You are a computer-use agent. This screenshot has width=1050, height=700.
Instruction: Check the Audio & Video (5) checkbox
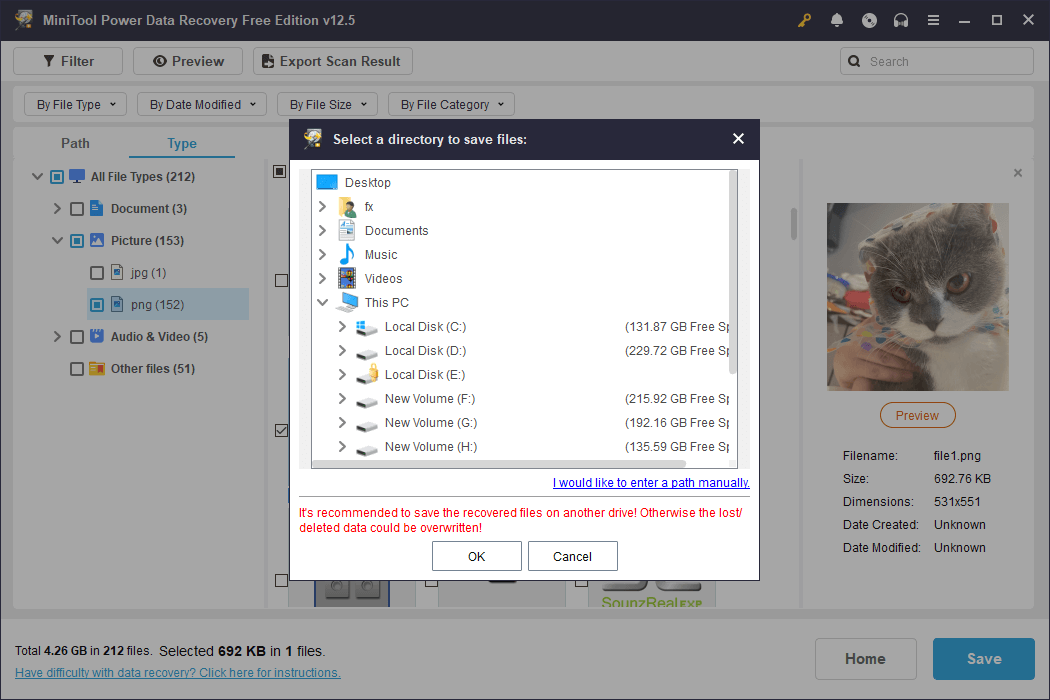[77, 337]
